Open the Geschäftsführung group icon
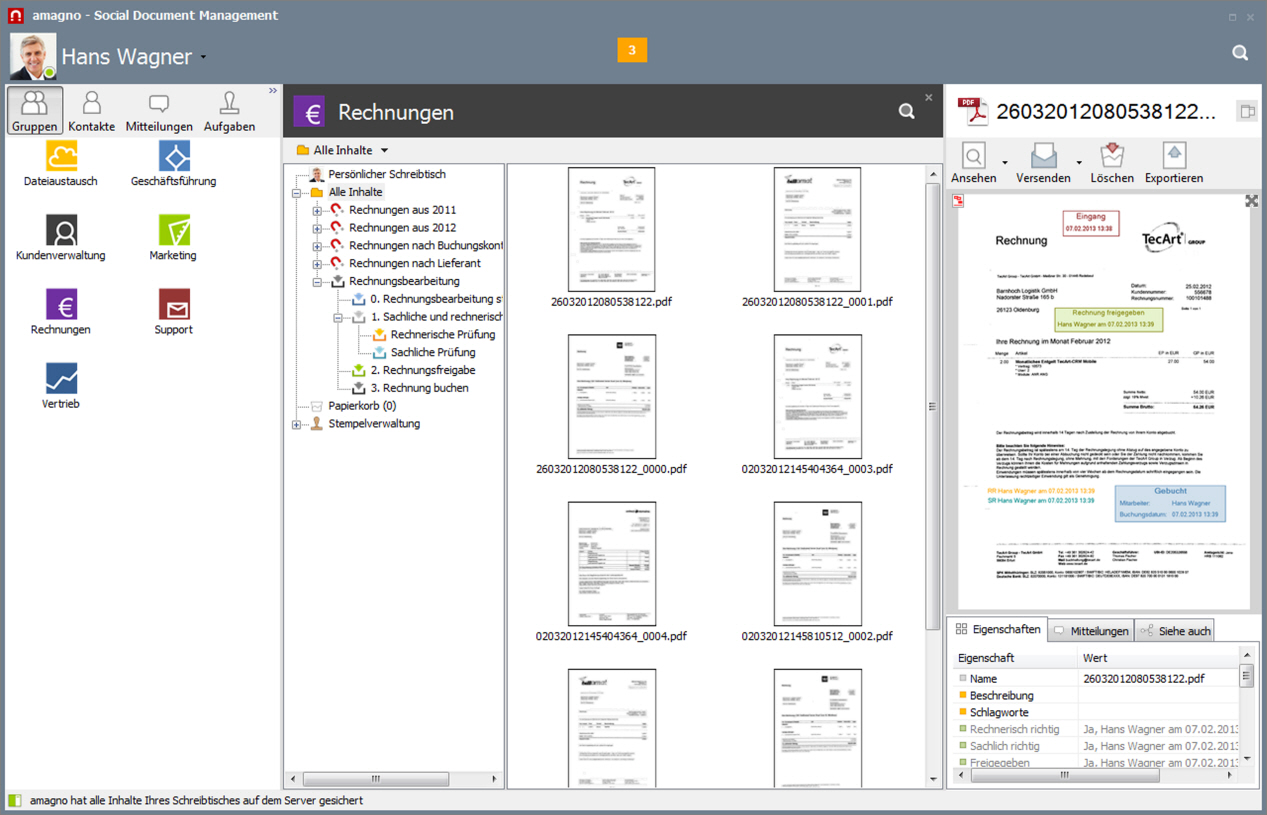 pyautogui.click(x=174, y=158)
